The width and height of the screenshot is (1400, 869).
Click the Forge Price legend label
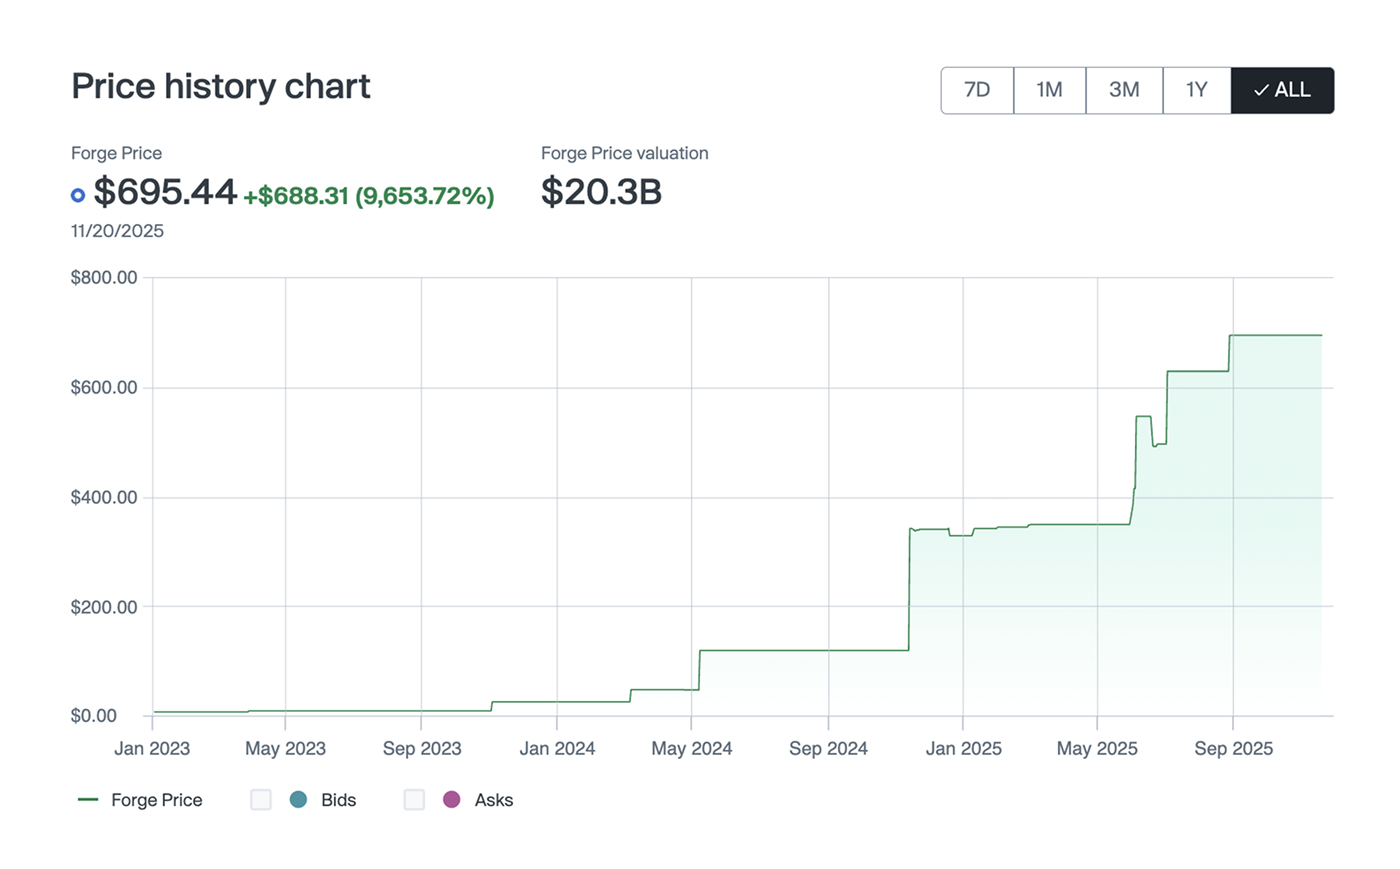tap(157, 800)
